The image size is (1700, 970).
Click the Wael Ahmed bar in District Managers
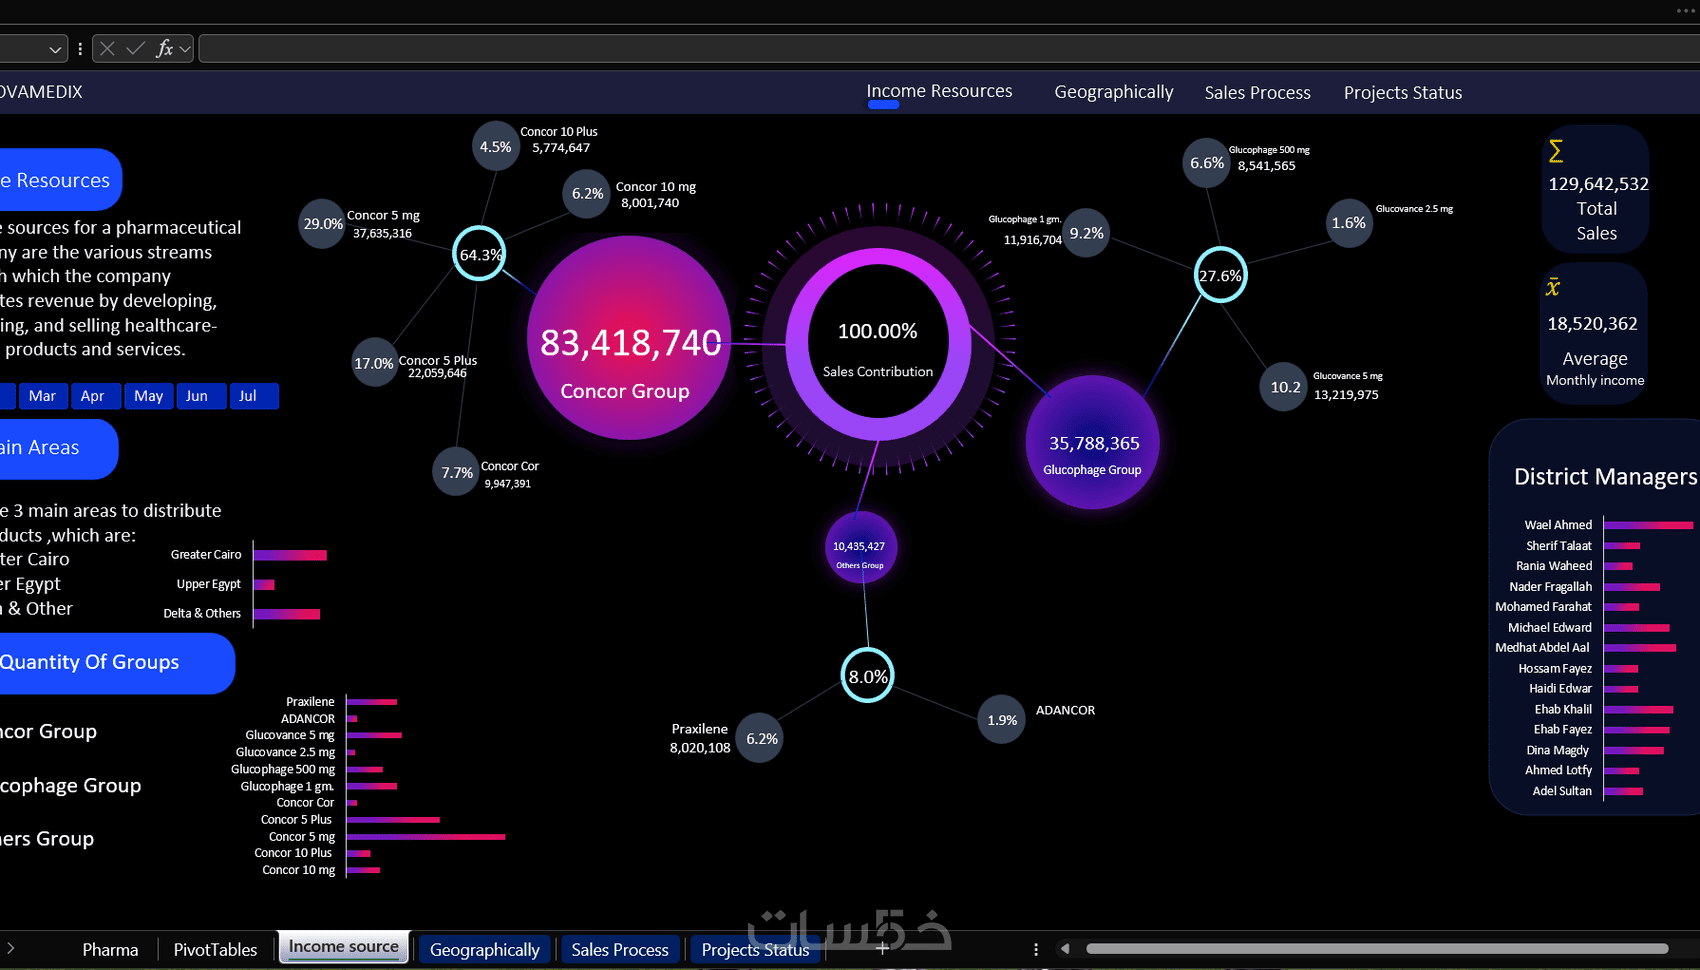[x=1649, y=525]
